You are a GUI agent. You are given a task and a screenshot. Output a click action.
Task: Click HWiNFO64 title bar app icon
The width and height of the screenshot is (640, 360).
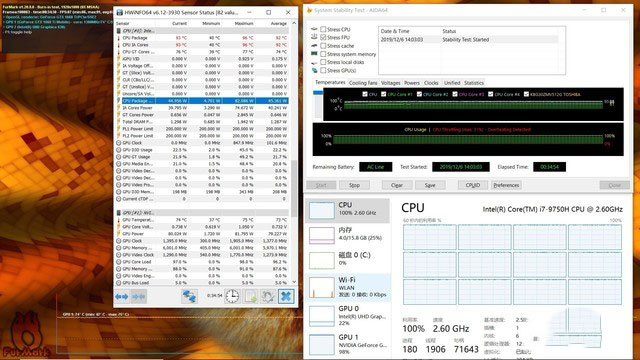120,13
